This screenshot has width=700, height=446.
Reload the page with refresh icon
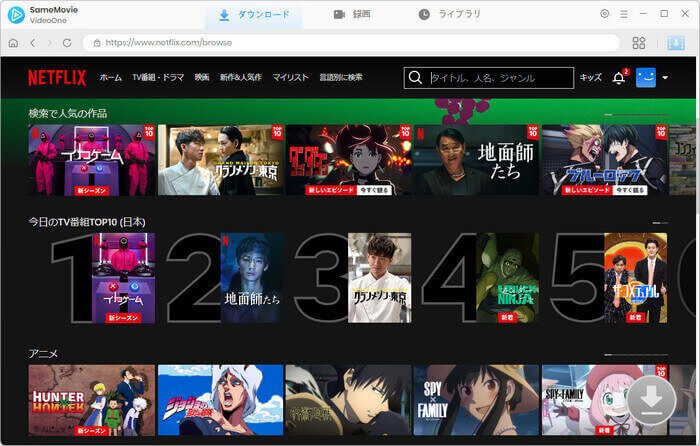click(x=67, y=43)
